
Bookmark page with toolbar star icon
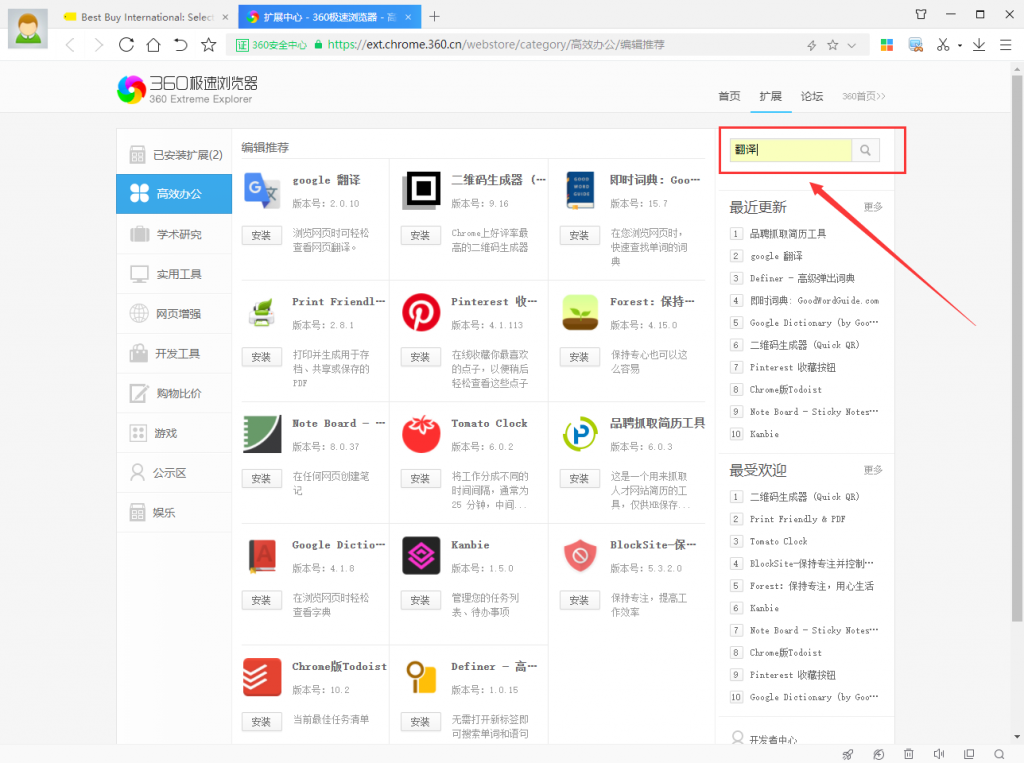coord(208,44)
